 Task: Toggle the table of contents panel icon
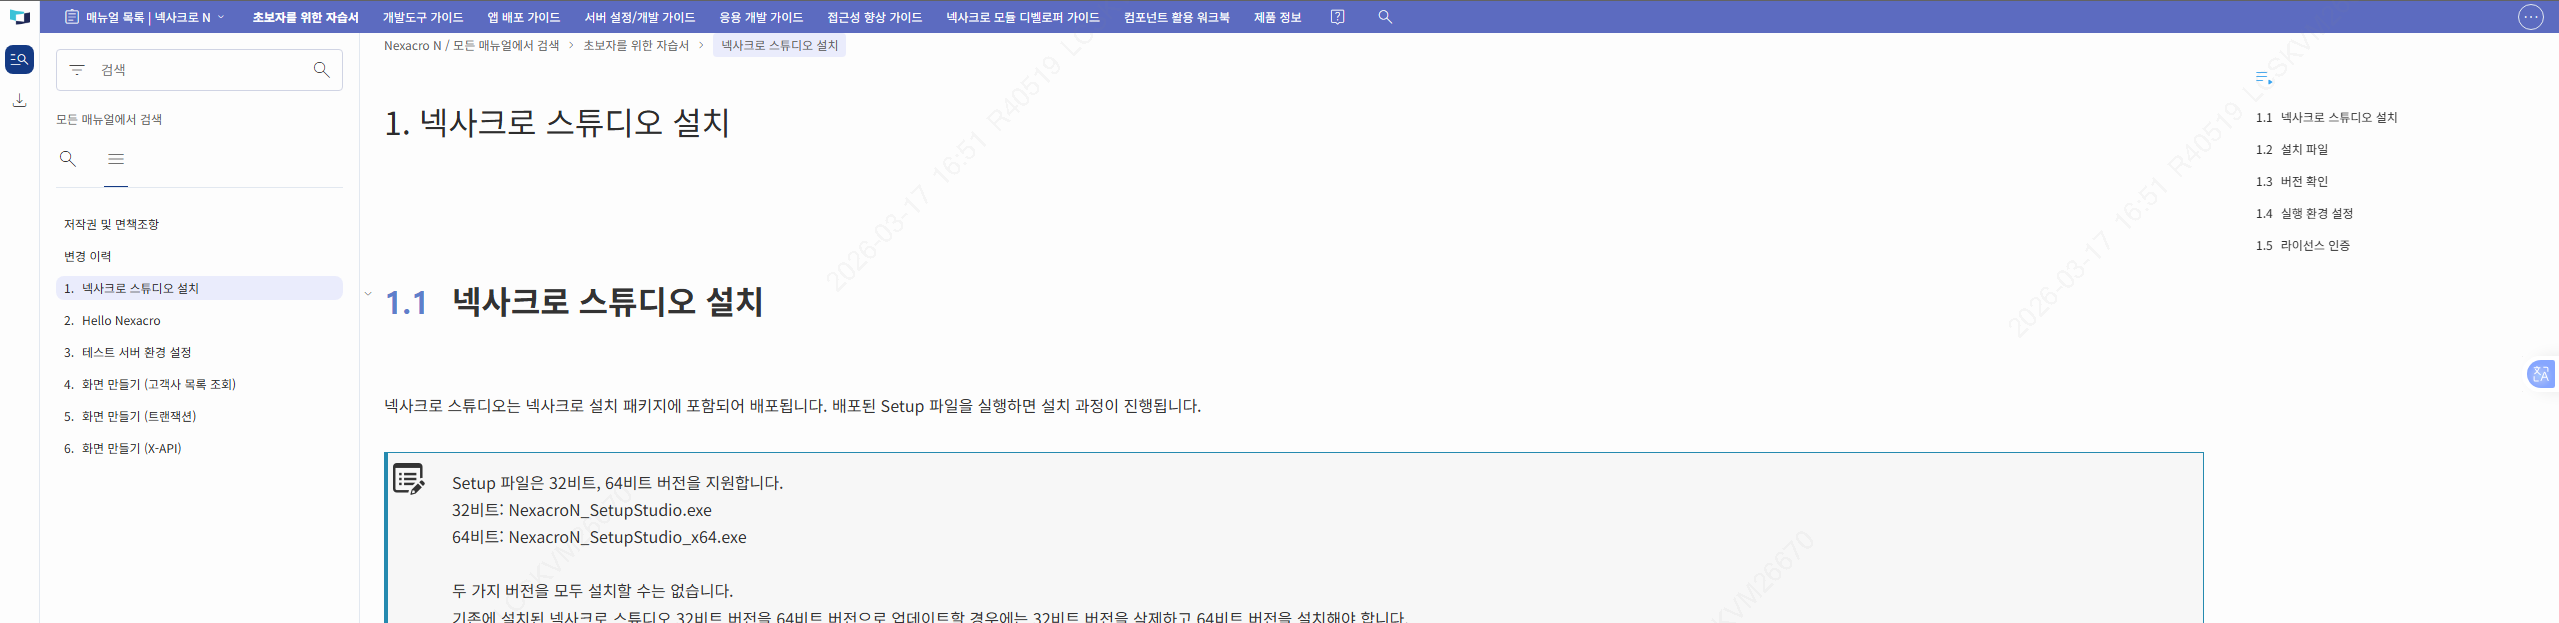coord(2264,78)
